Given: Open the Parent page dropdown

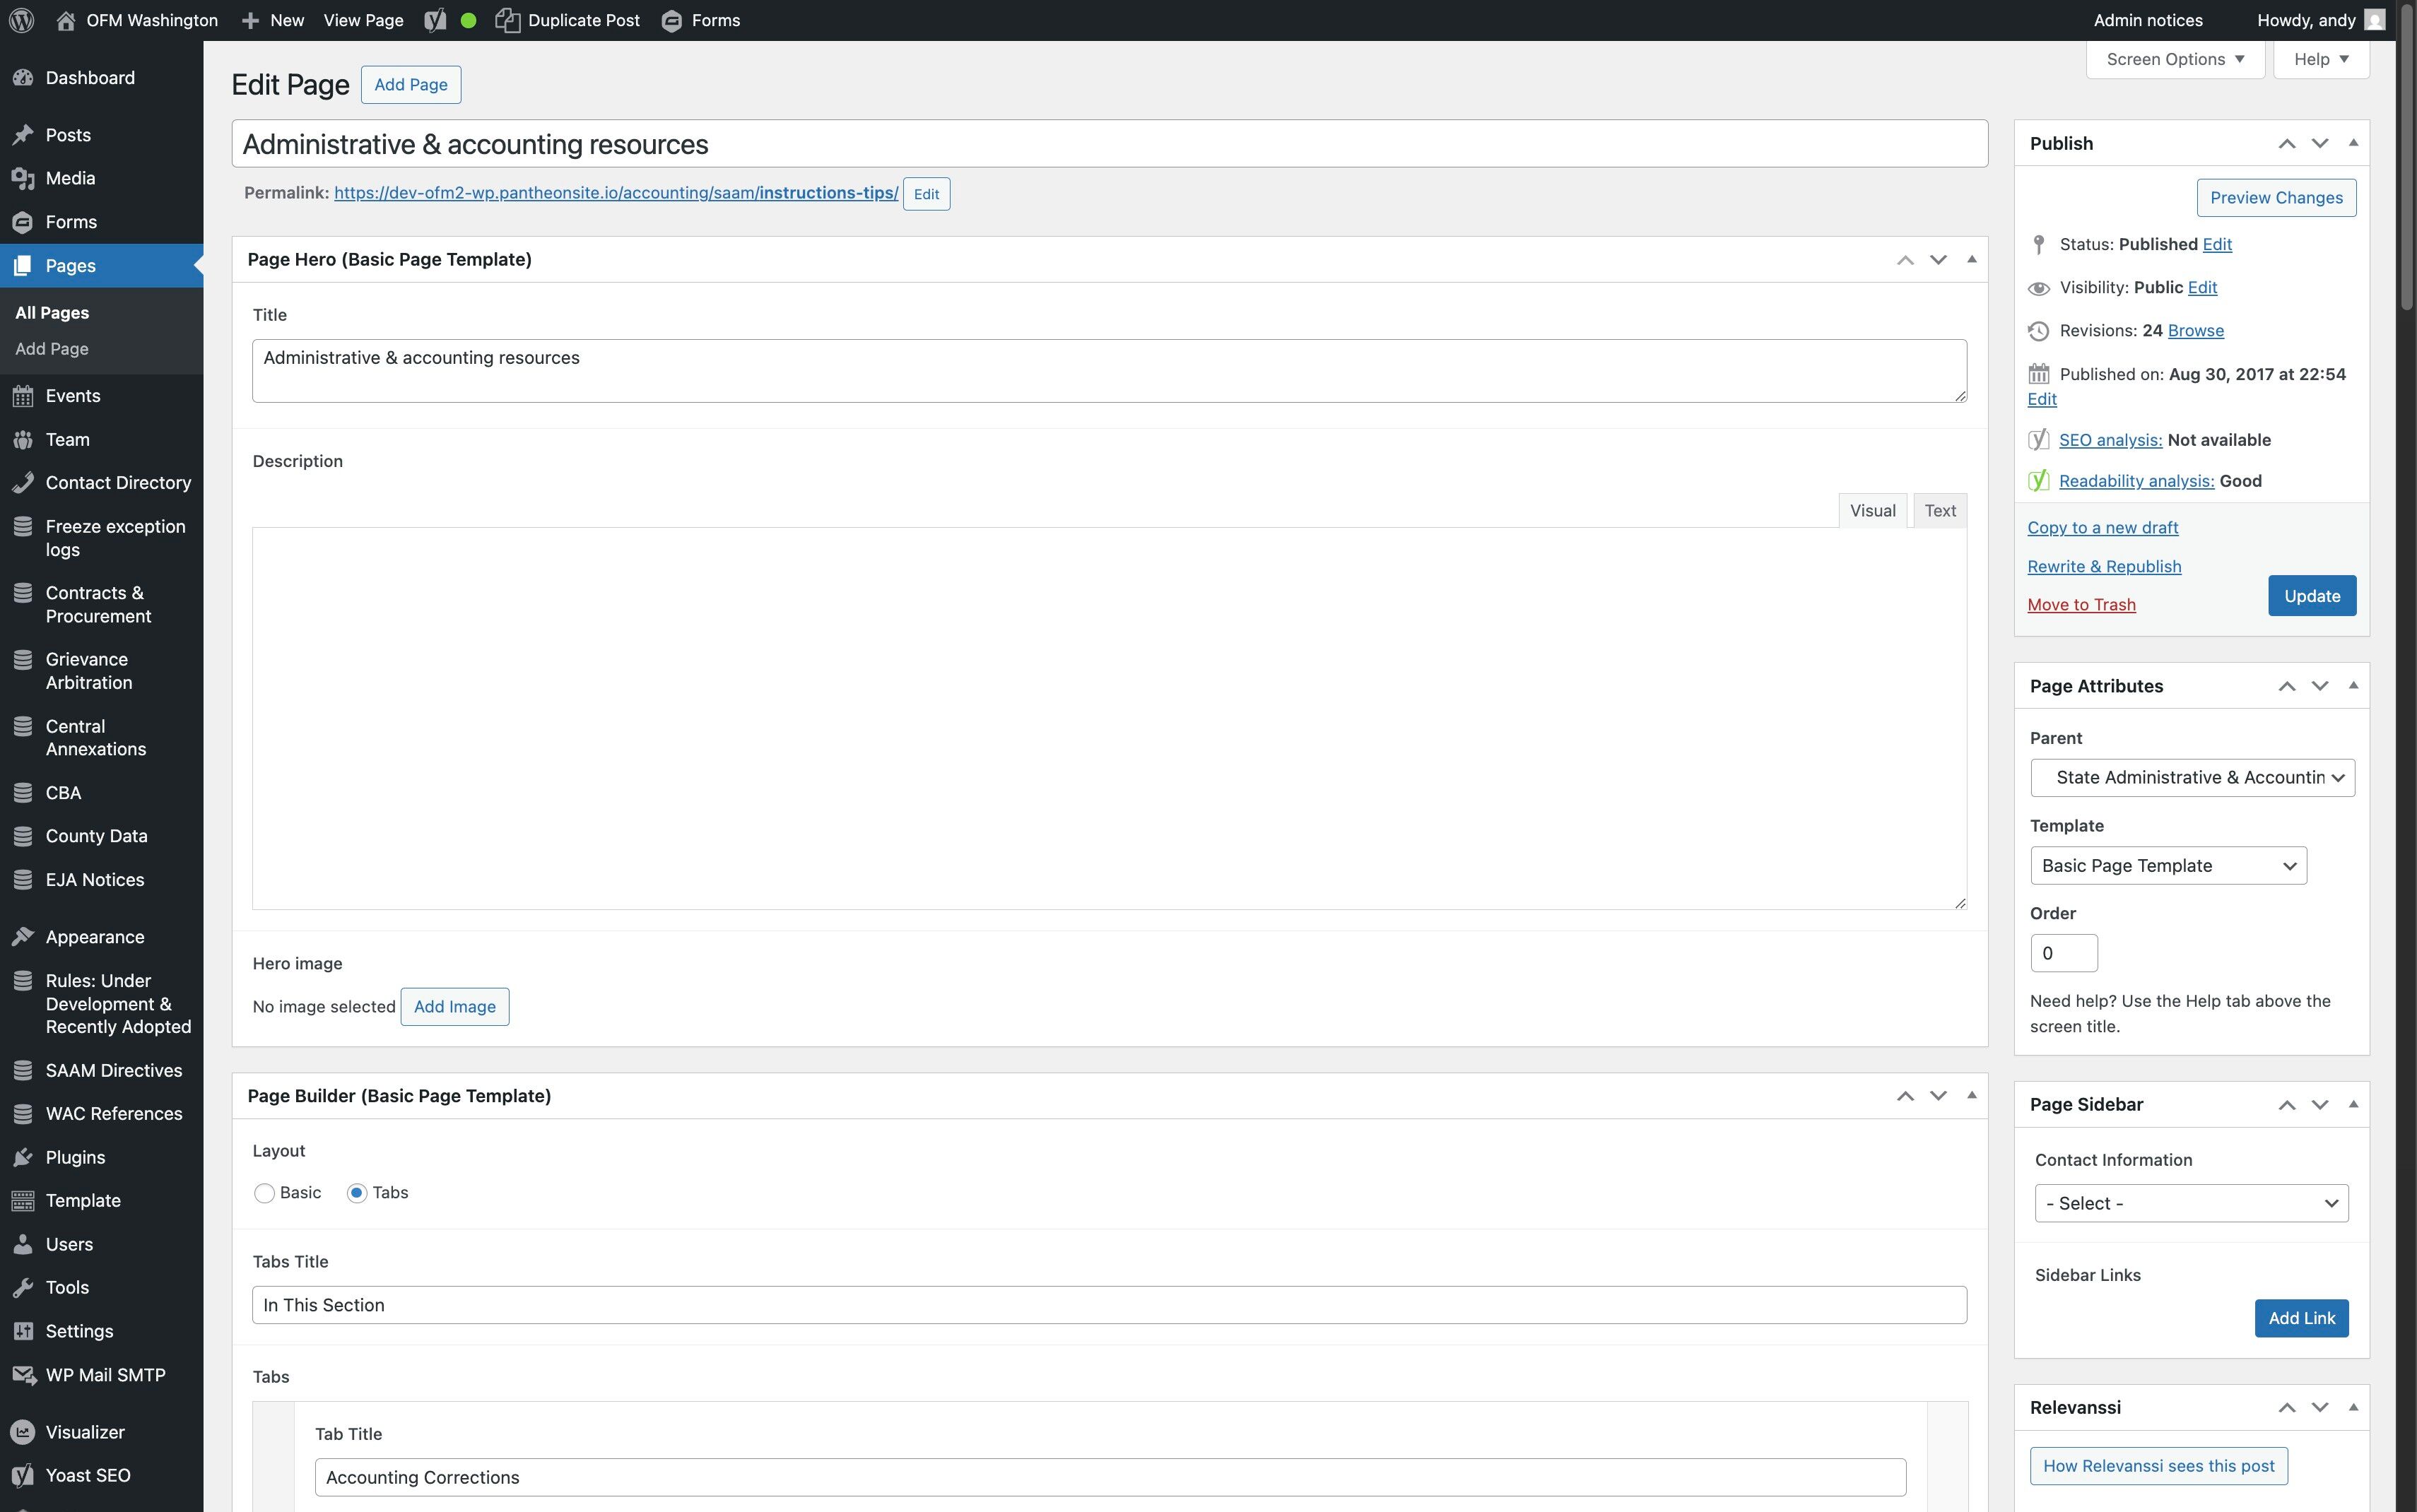Looking at the screenshot, I should pyautogui.click(x=2192, y=778).
